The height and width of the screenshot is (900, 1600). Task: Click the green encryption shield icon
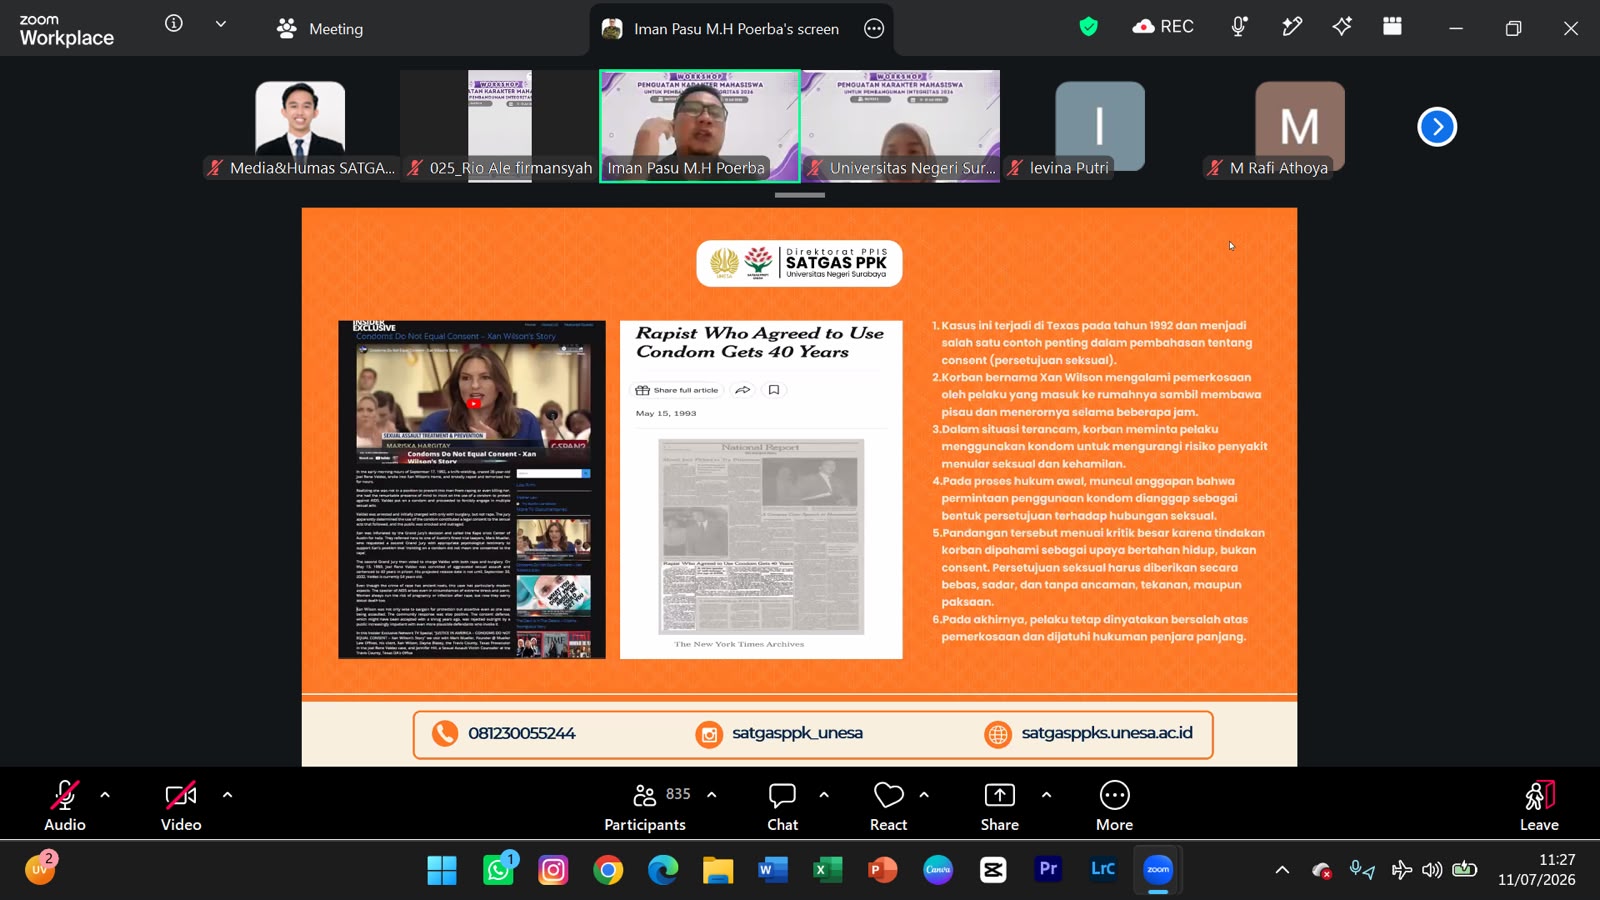click(1089, 27)
